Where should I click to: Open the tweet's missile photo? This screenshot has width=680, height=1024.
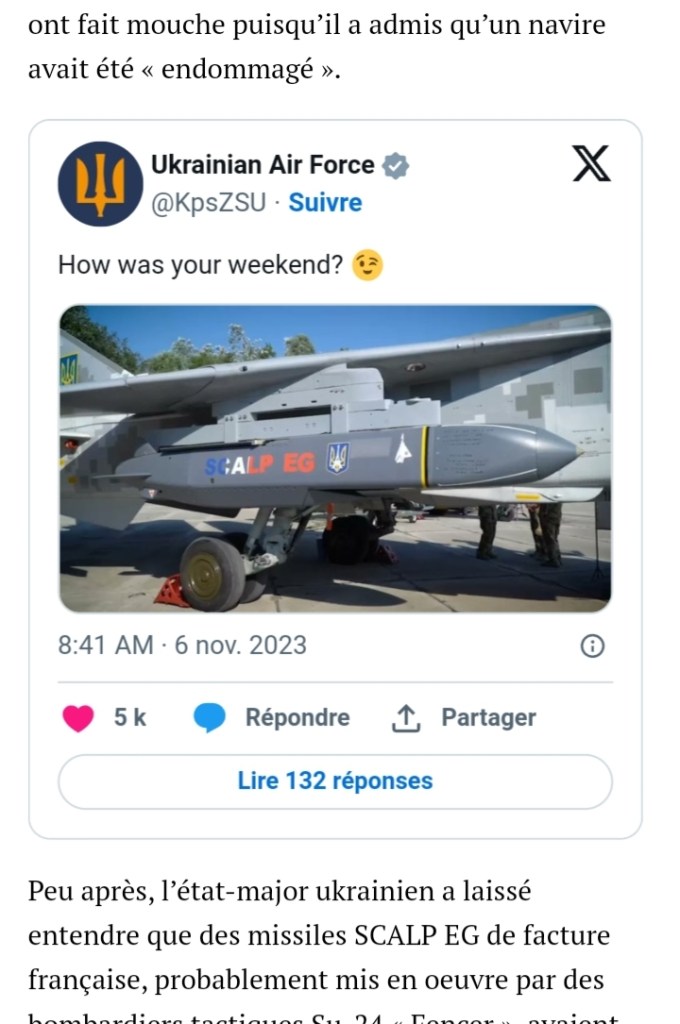pos(335,458)
